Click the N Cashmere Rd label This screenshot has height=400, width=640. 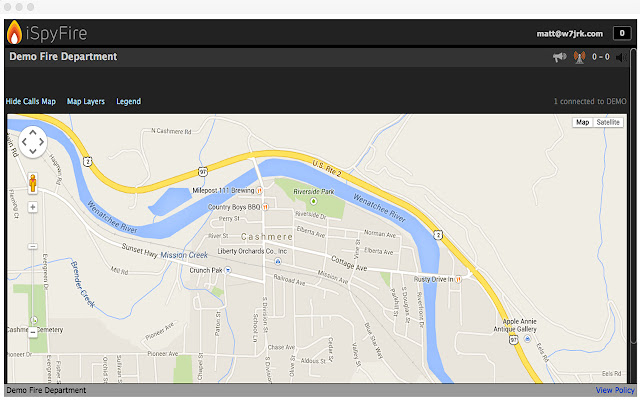pos(171,131)
